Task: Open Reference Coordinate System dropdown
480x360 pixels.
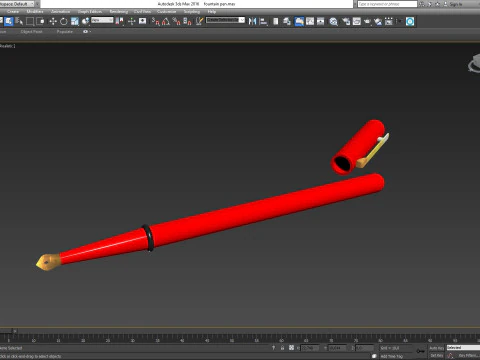Action: tap(102, 20)
